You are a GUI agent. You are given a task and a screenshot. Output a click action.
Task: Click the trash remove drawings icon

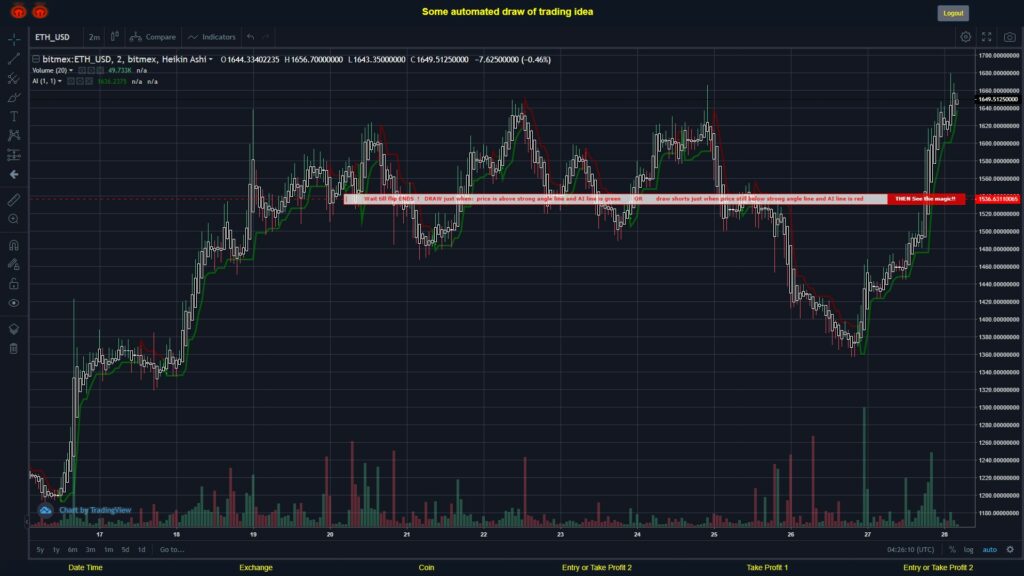click(x=14, y=349)
